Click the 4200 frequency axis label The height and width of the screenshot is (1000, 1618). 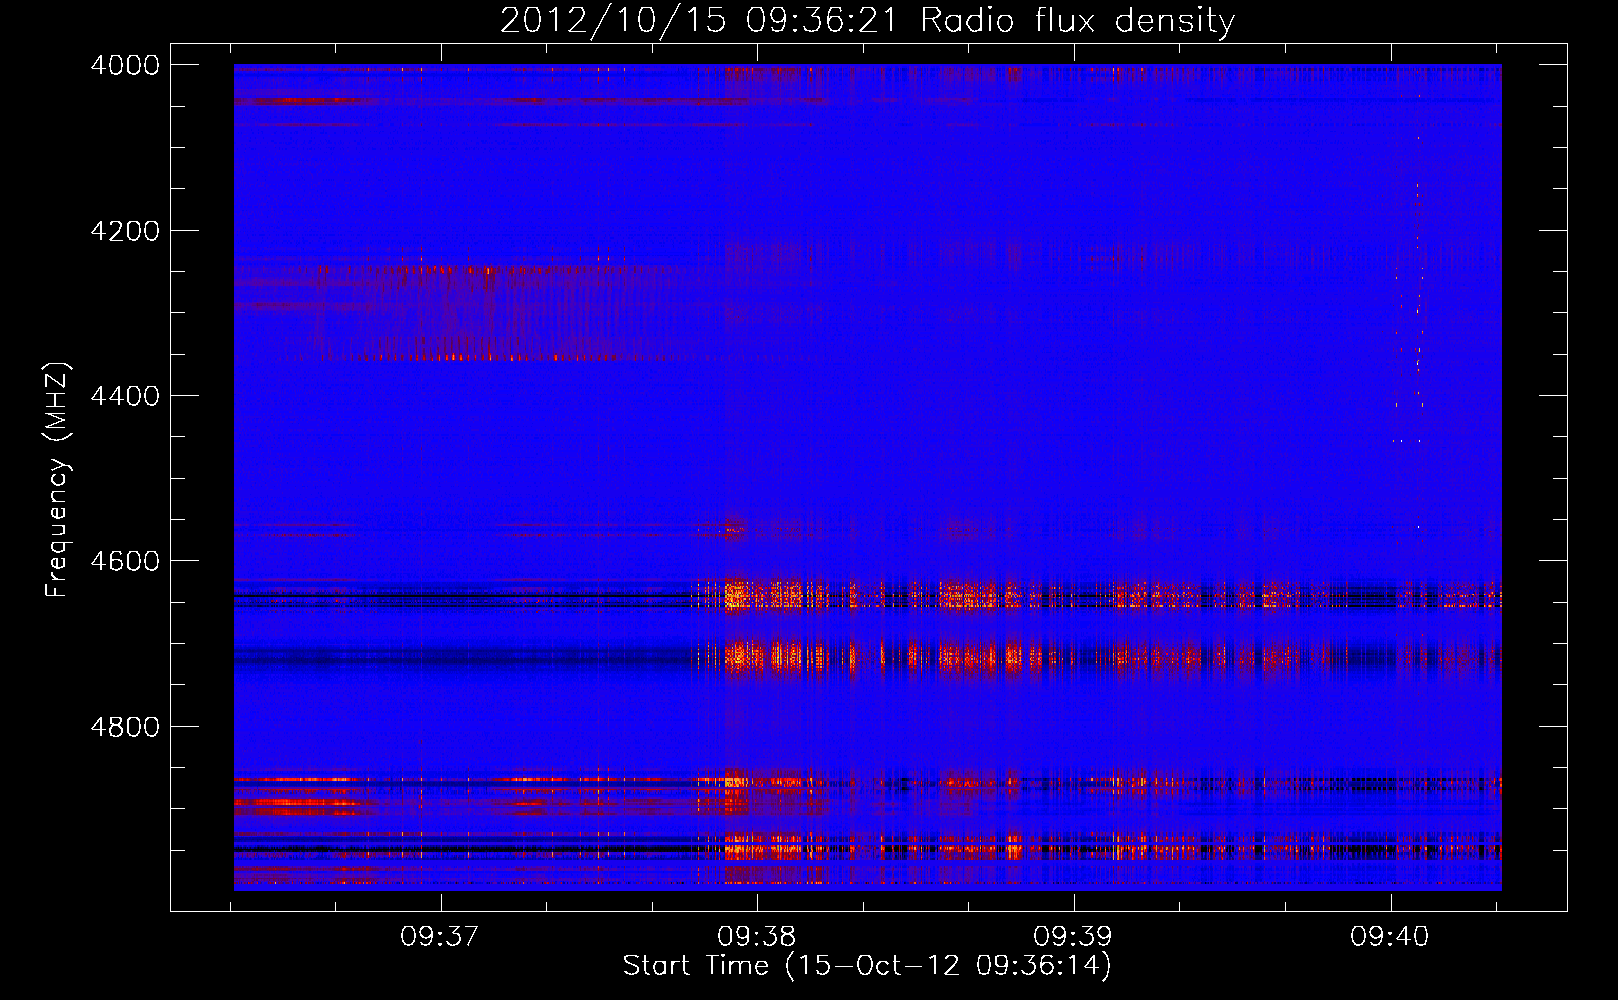[125, 231]
